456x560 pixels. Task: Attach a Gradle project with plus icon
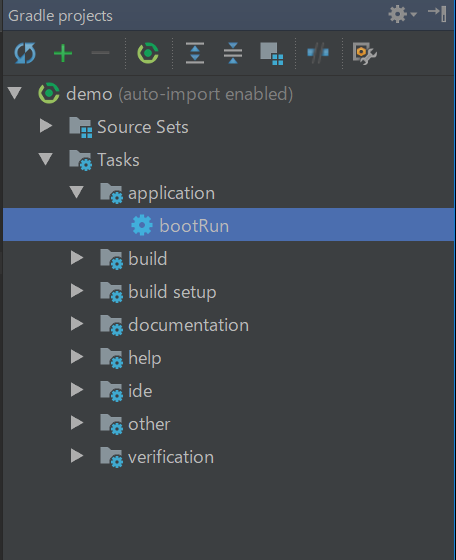[x=63, y=53]
